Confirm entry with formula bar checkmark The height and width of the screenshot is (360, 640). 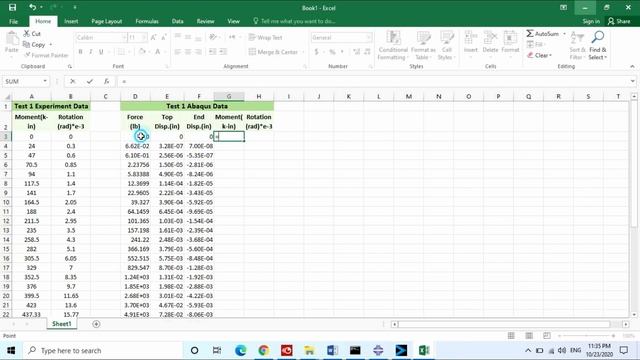pos(89,81)
